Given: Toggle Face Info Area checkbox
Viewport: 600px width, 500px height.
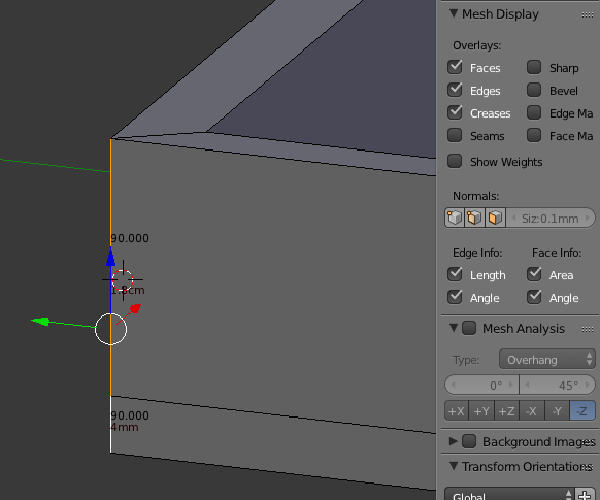Looking at the screenshot, I should click(534, 274).
